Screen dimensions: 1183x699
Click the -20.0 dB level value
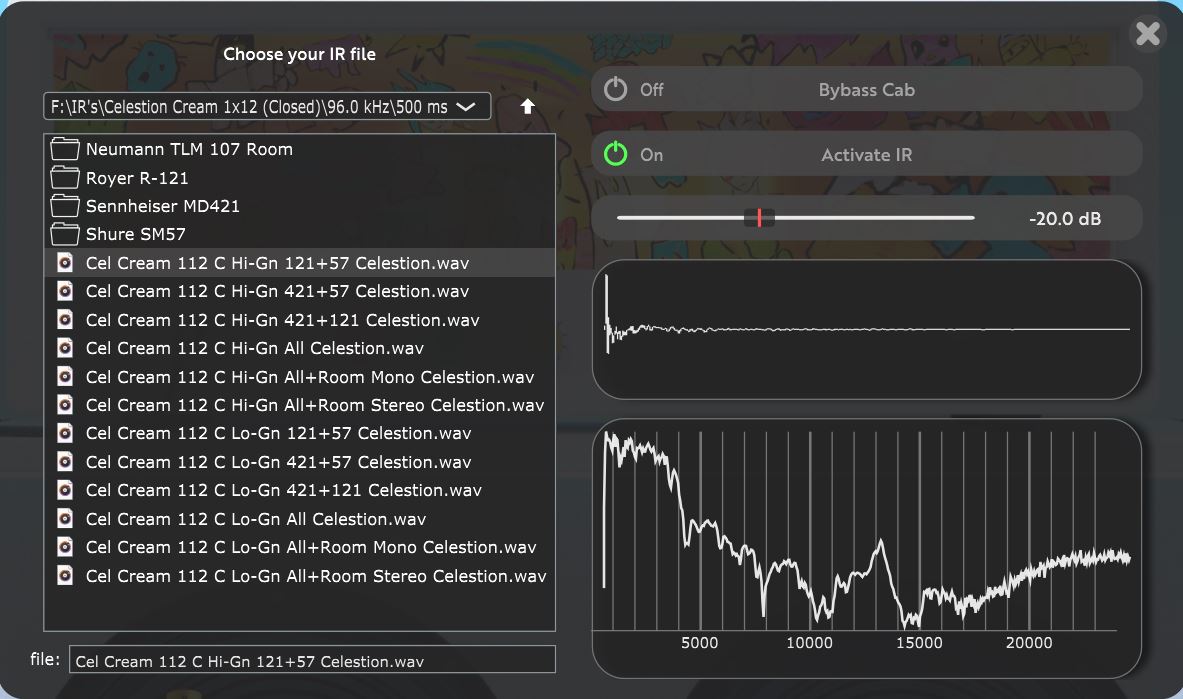[1065, 218]
